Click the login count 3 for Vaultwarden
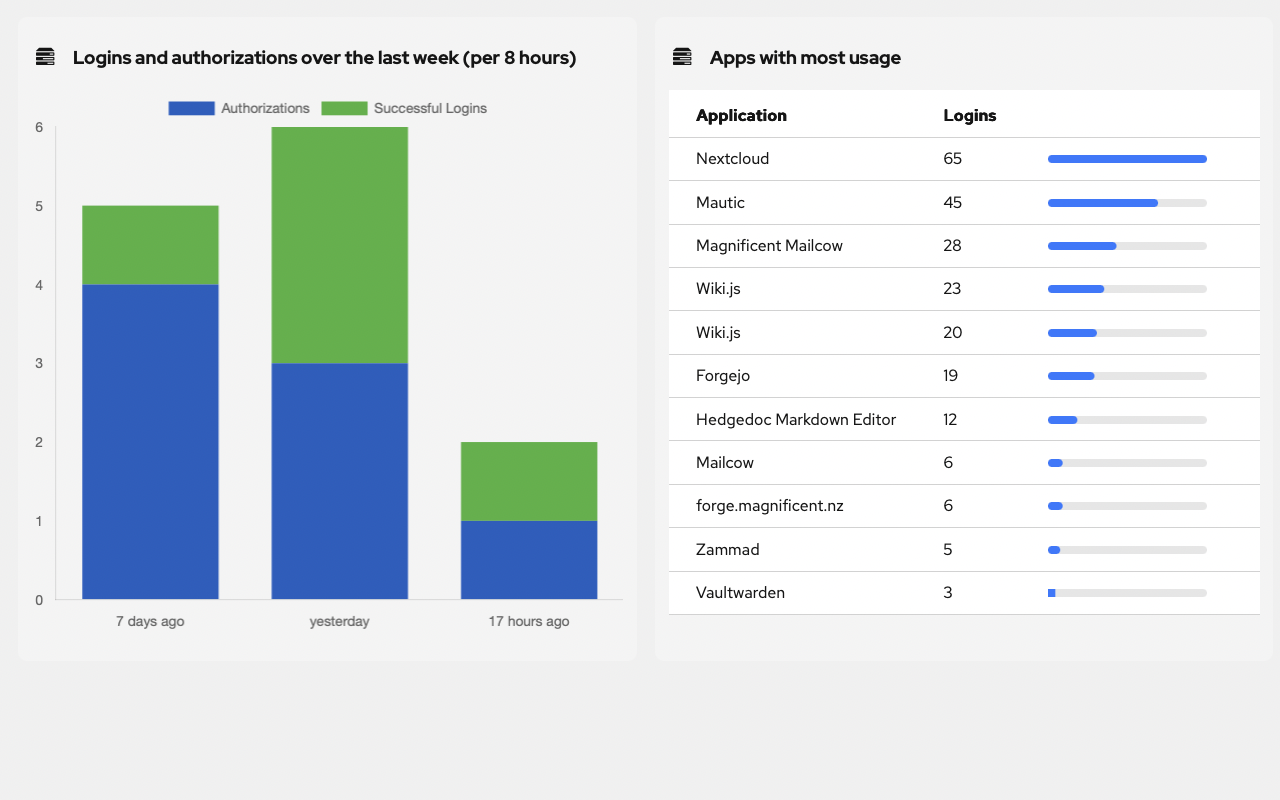 point(948,593)
